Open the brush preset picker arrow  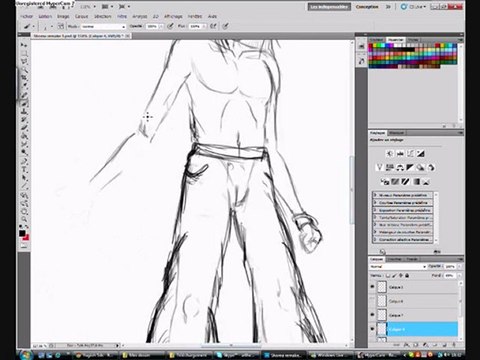point(52,26)
